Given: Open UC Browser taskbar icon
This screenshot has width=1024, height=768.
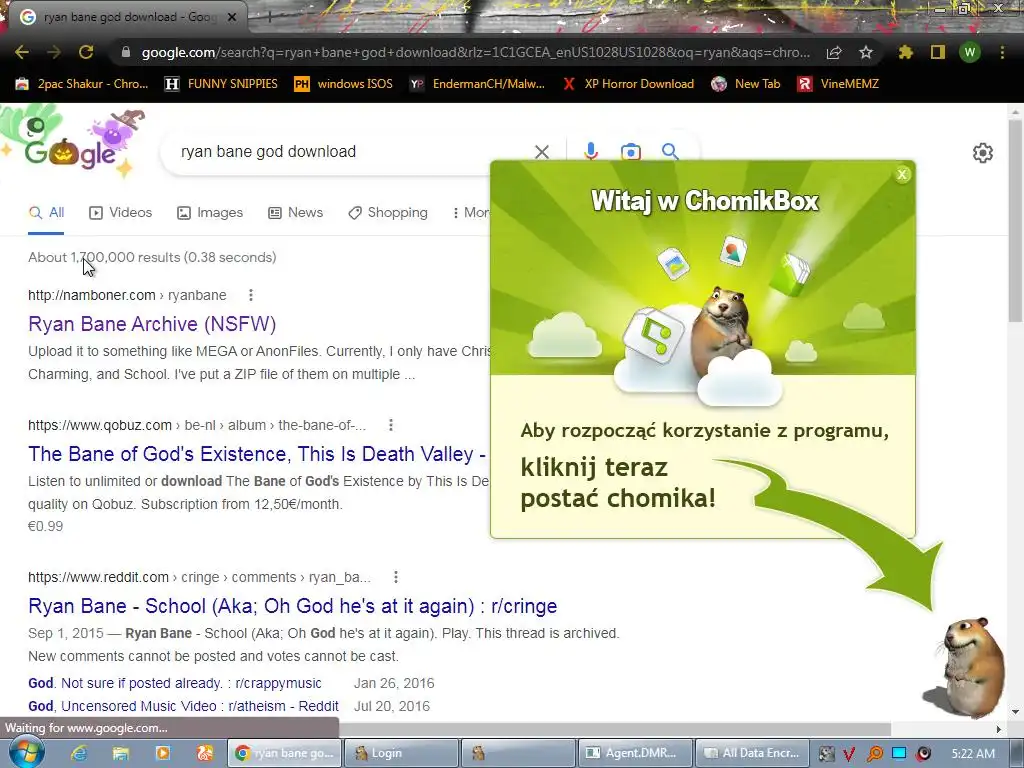Looking at the screenshot, I should (x=205, y=753).
